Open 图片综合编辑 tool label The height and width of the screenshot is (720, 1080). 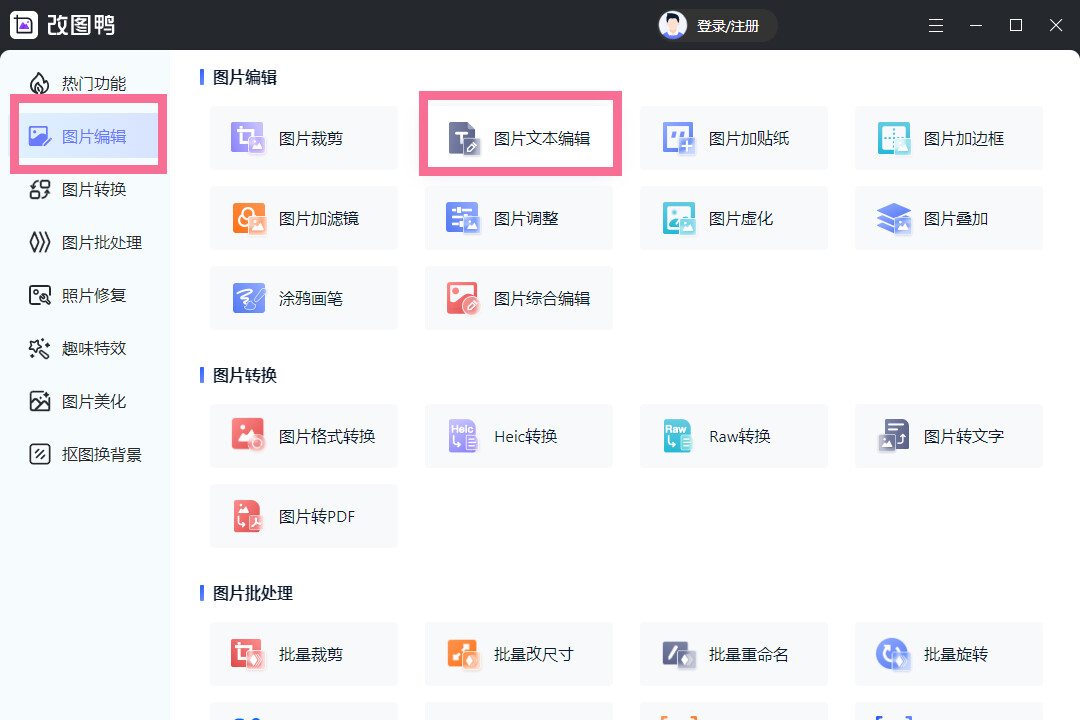542,298
